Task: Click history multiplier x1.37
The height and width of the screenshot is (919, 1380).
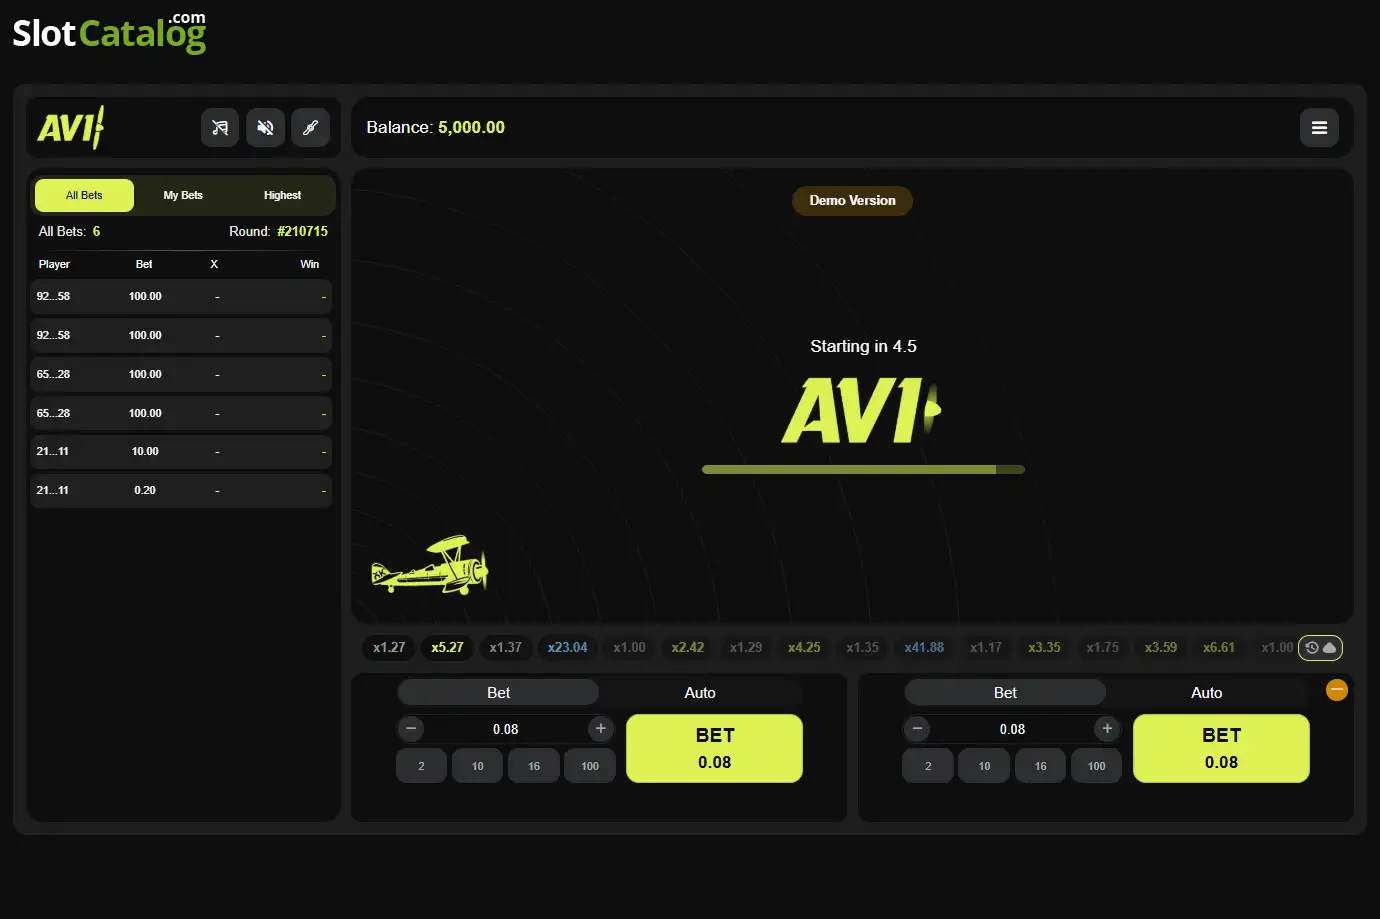Action: 505,647
